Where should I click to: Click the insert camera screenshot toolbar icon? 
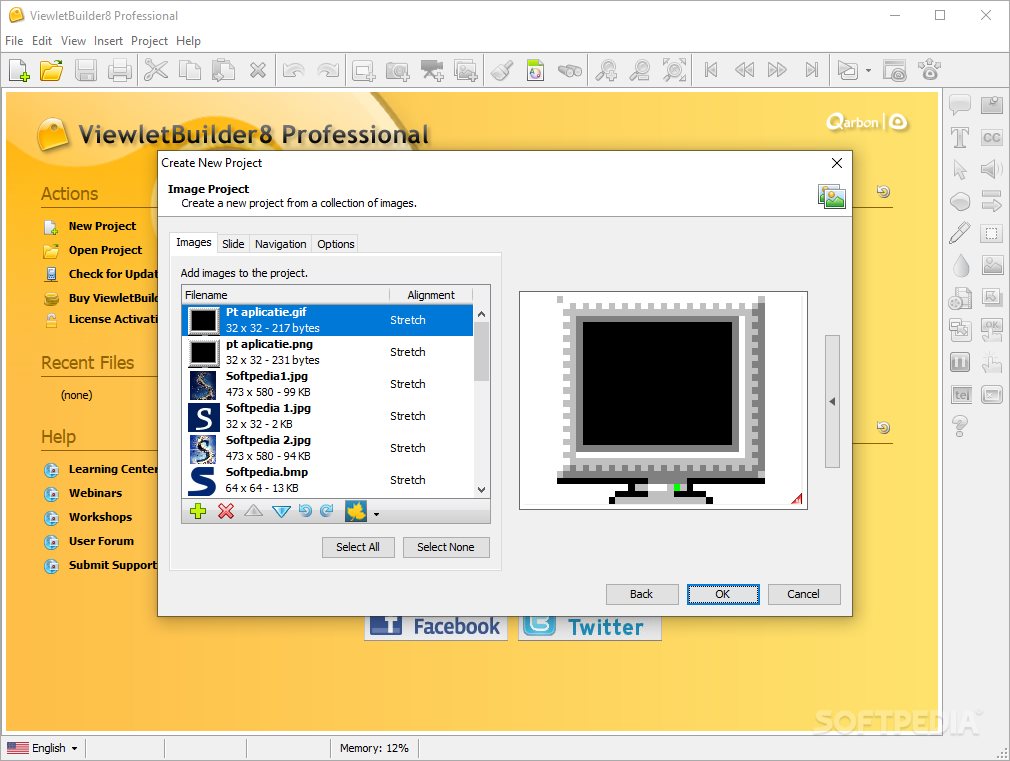pyautogui.click(x=397, y=71)
